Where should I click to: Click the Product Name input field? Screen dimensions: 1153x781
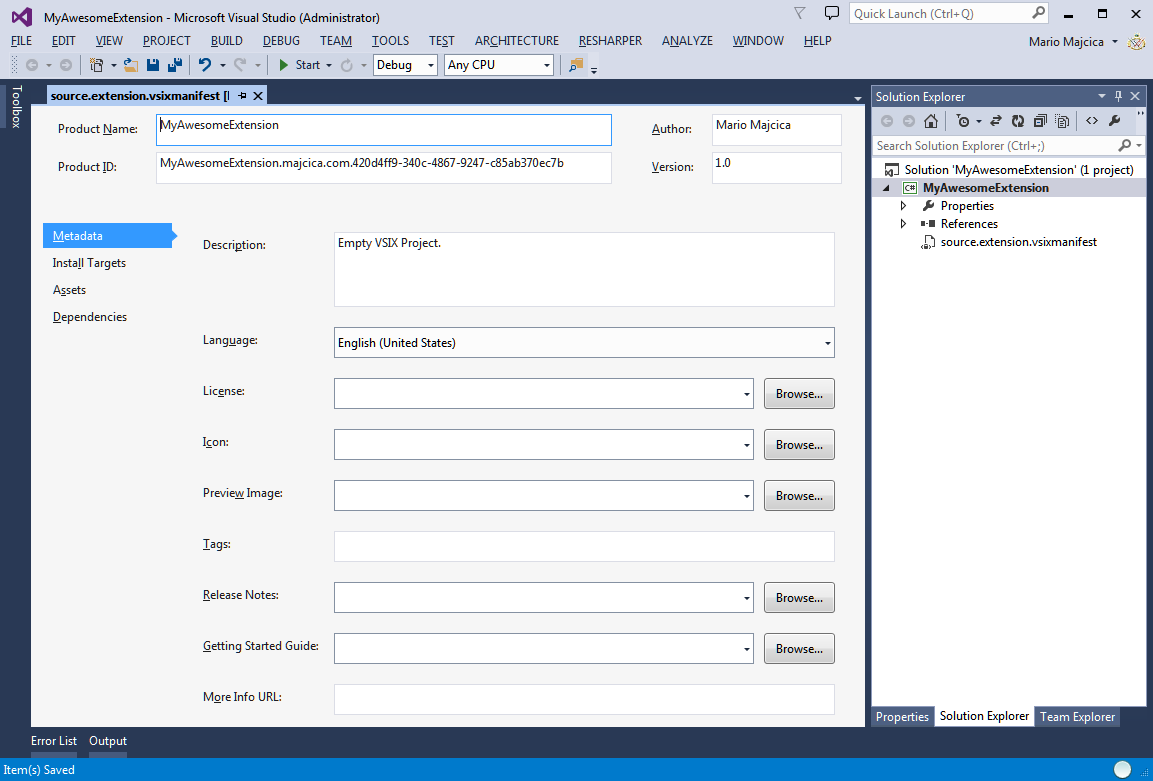click(x=384, y=130)
